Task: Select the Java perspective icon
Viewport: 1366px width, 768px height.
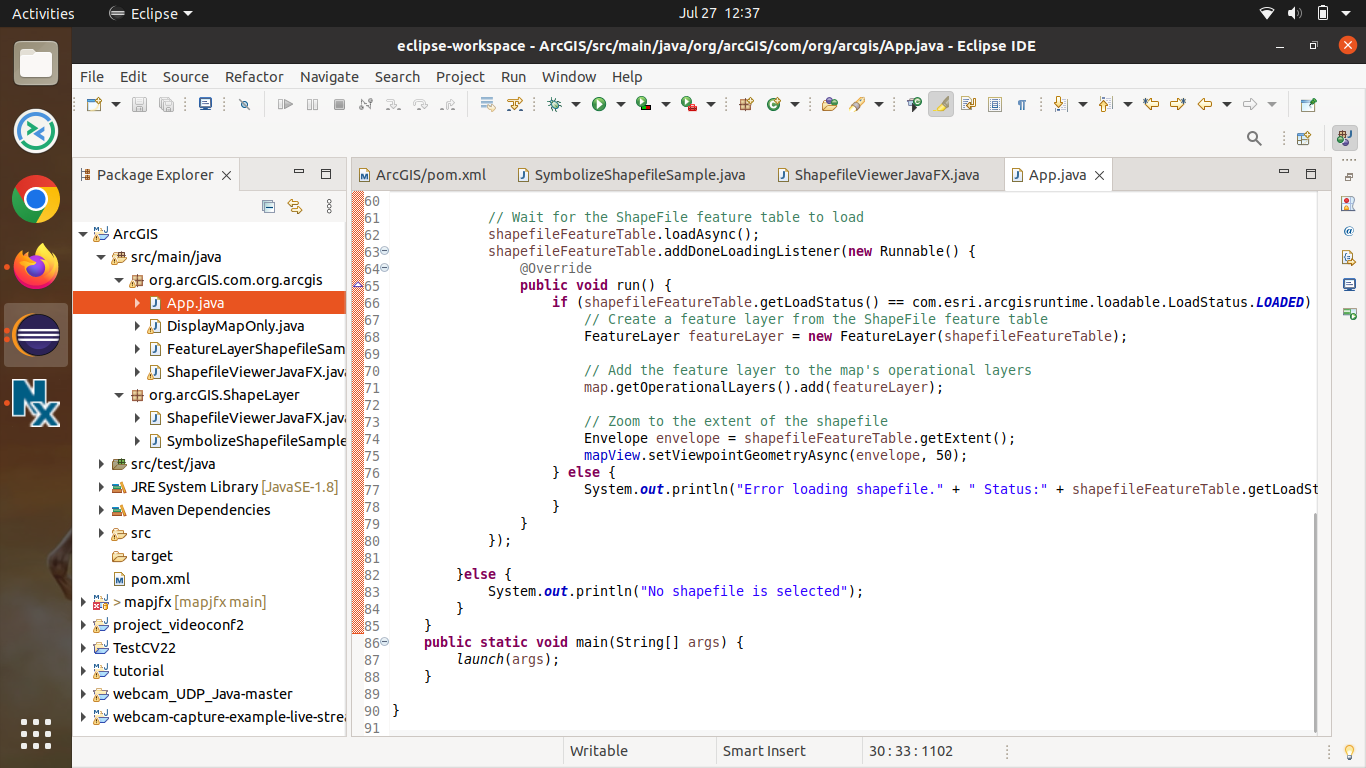Action: point(1343,138)
